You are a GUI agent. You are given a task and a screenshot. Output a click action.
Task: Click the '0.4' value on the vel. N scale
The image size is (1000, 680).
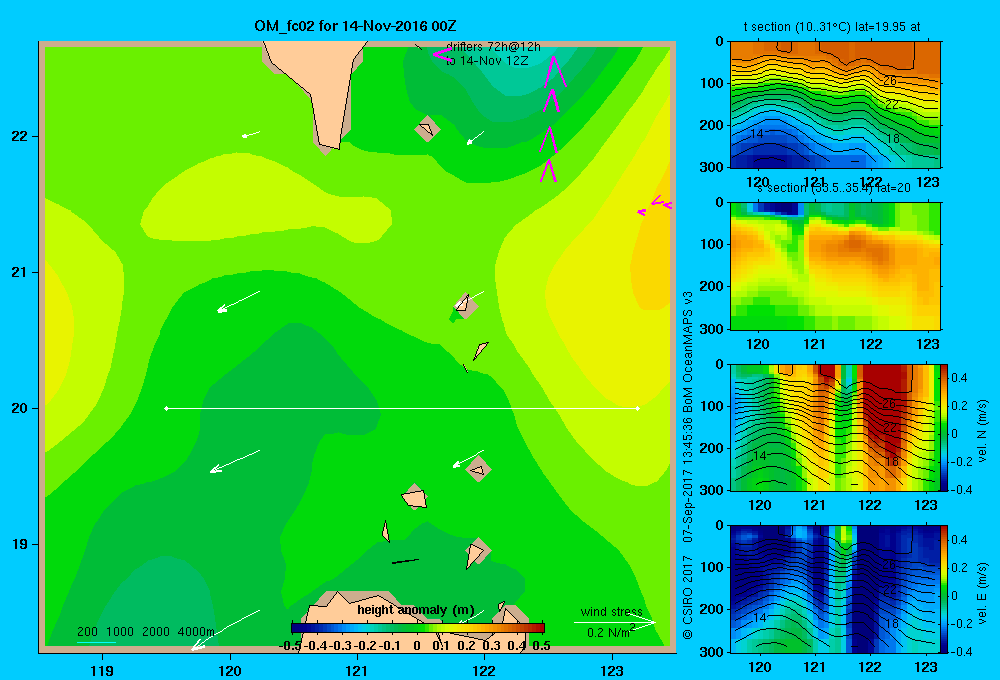[x=959, y=378]
